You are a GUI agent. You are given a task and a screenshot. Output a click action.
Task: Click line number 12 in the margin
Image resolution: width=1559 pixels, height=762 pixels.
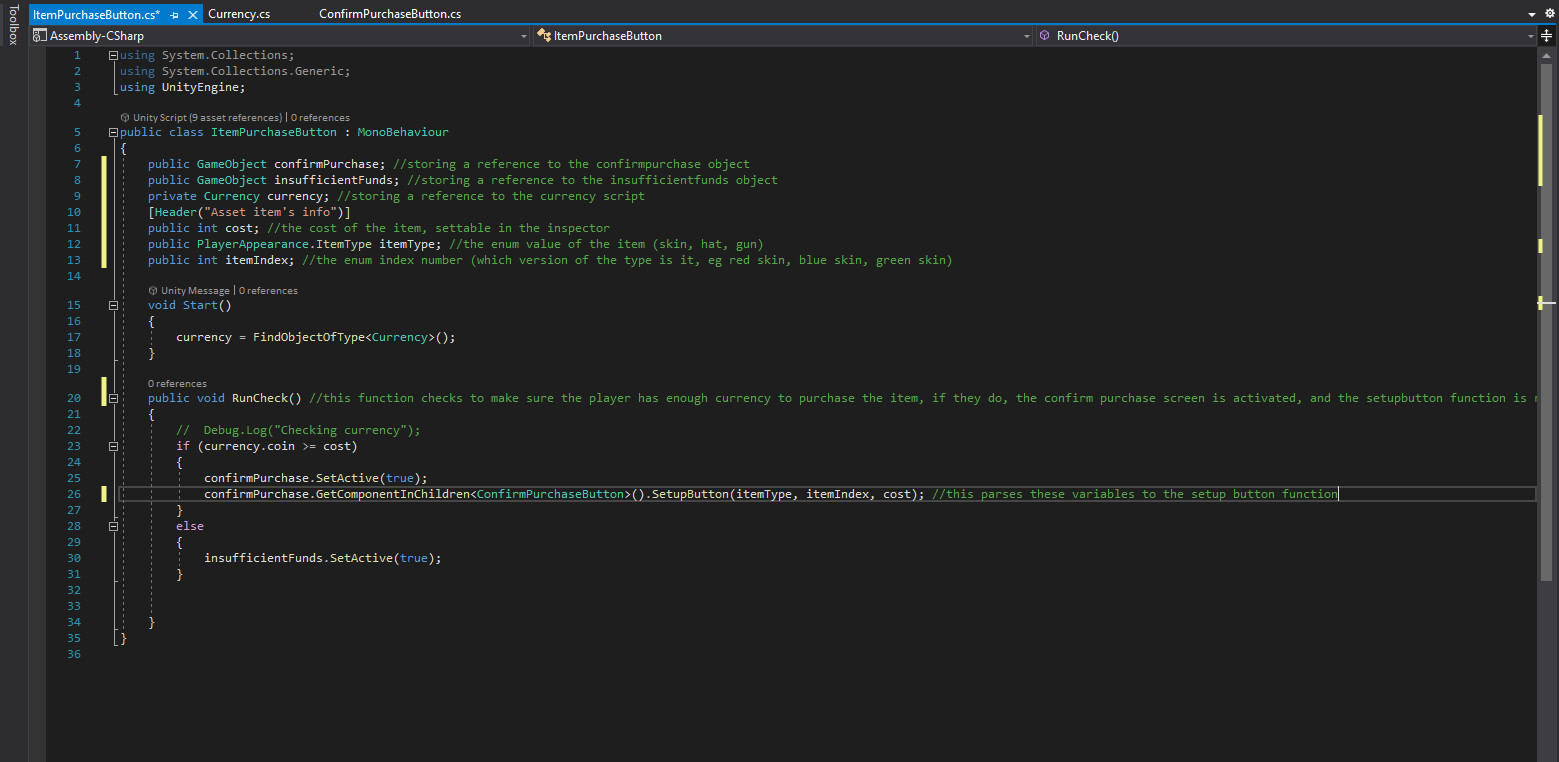(73, 244)
